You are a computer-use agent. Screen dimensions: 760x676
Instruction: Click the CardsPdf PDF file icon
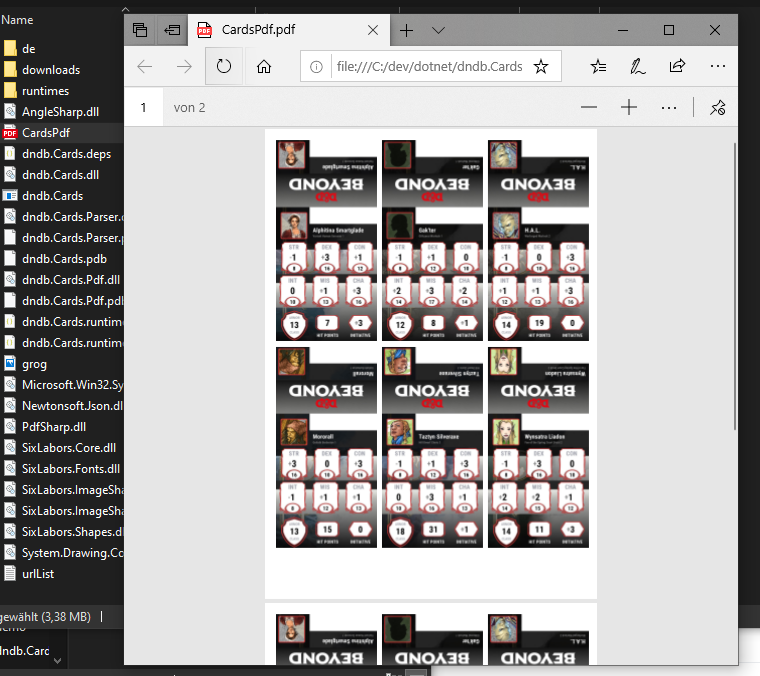pyautogui.click(x=10, y=133)
